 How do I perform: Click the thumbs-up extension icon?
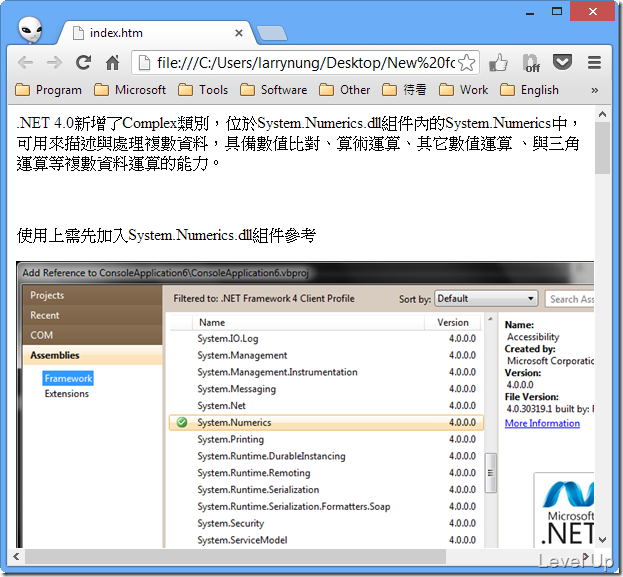498,63
